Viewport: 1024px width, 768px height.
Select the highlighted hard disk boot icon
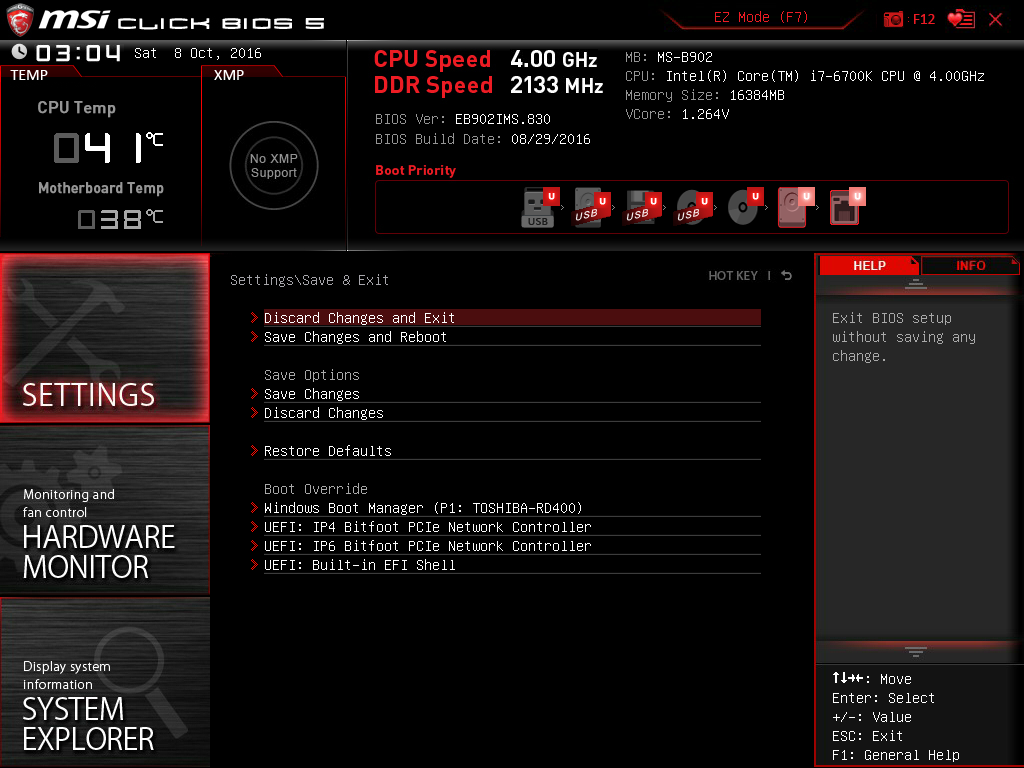pyautogui.click(x=796, y=207)
